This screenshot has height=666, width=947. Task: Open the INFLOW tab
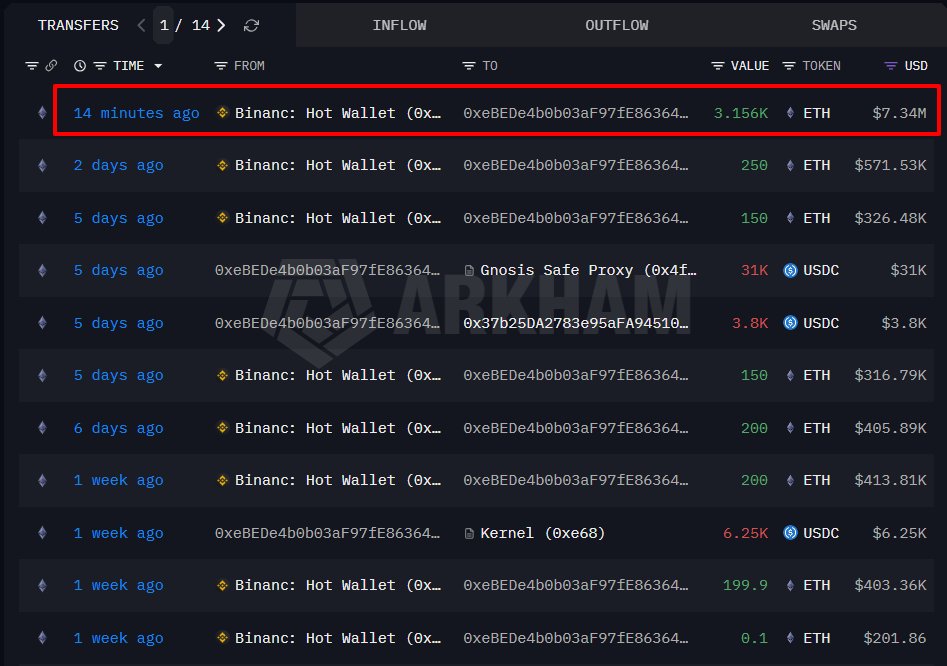pyautogui.click(x=399, y=25)
